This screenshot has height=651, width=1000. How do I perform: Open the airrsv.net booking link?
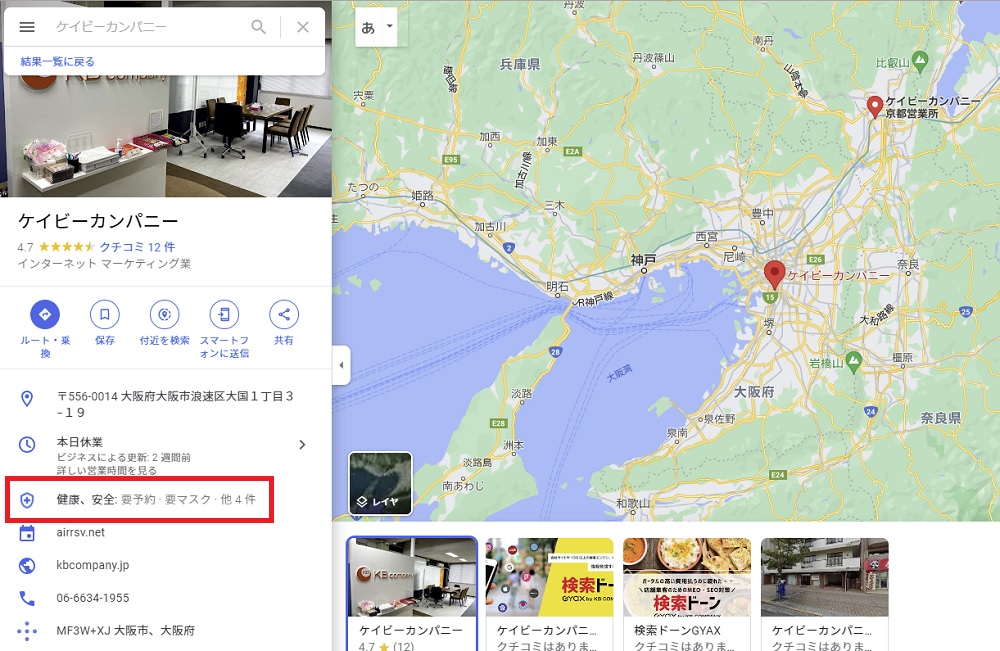pos(80,532)
